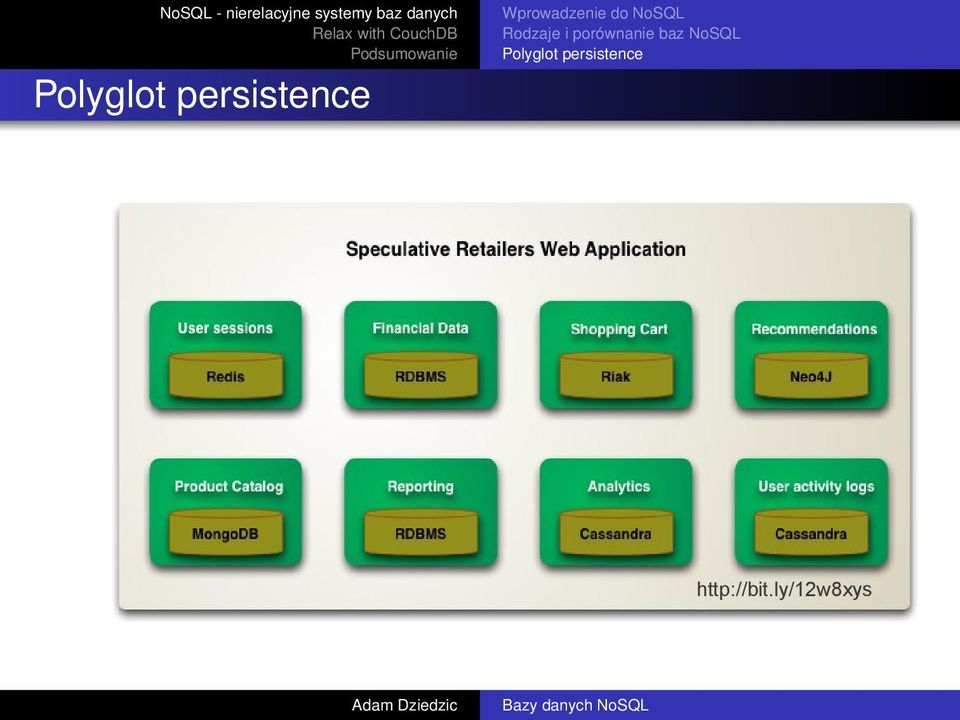Viewport: 960px width, 720px height.
Task: Select the Neo4J database cylinder
Action: pos(811,375)
